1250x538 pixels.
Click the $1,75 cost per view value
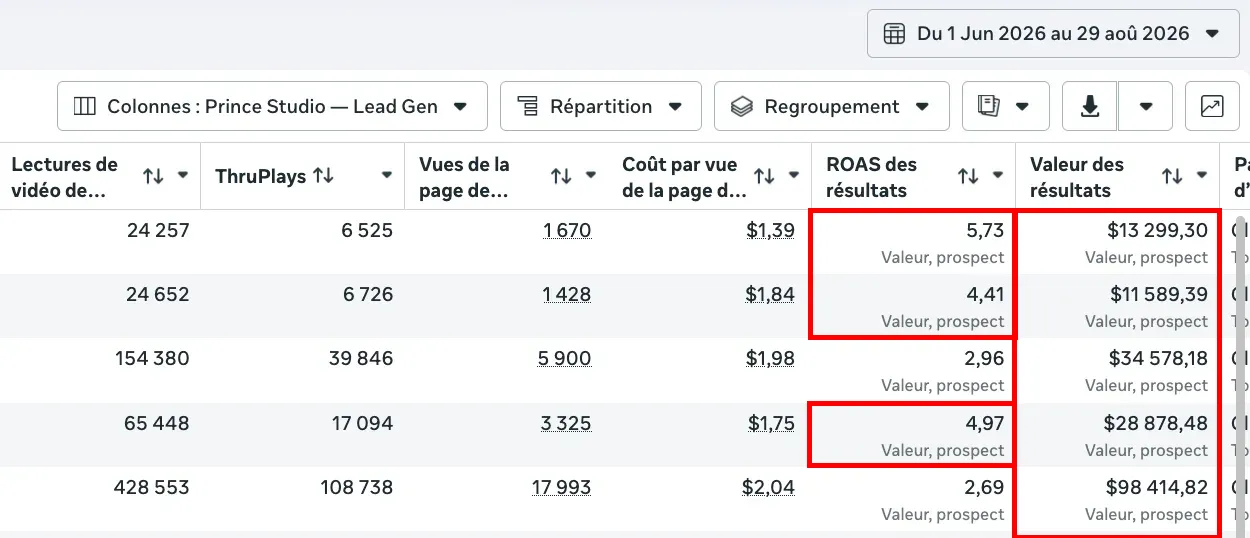(x=771, y=424)
